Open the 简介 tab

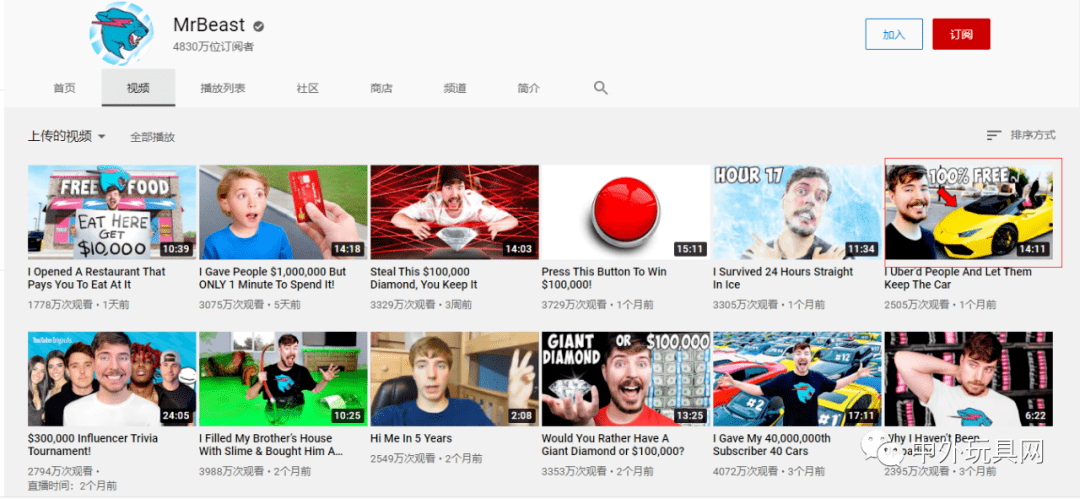(x=528, y=88)
